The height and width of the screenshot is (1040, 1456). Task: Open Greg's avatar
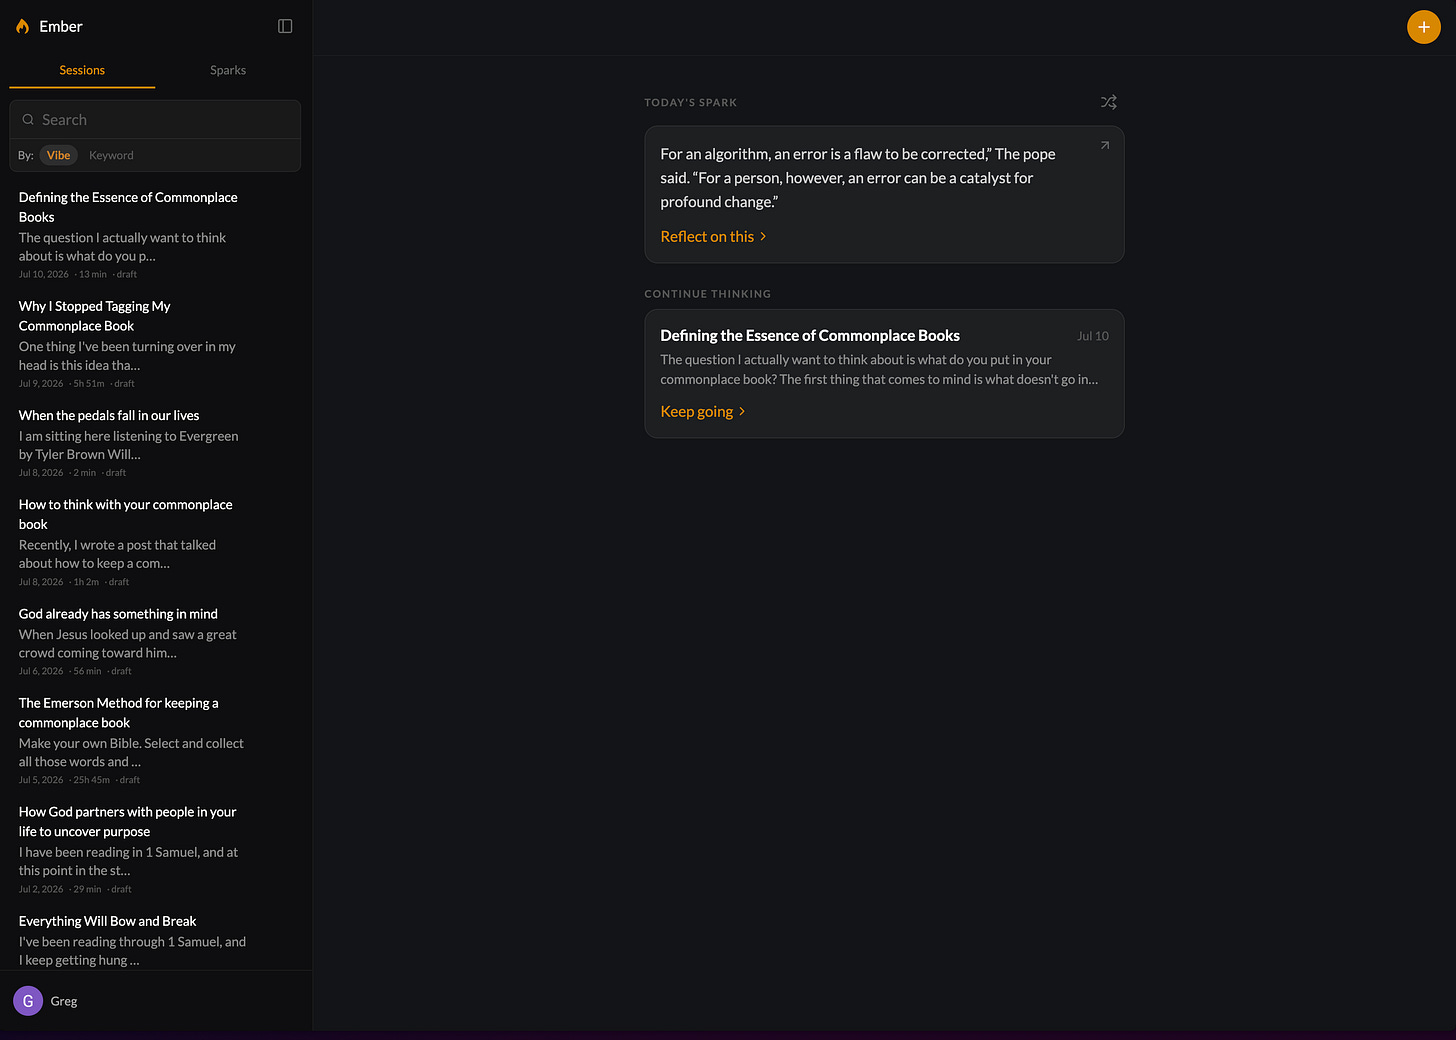28,1001
